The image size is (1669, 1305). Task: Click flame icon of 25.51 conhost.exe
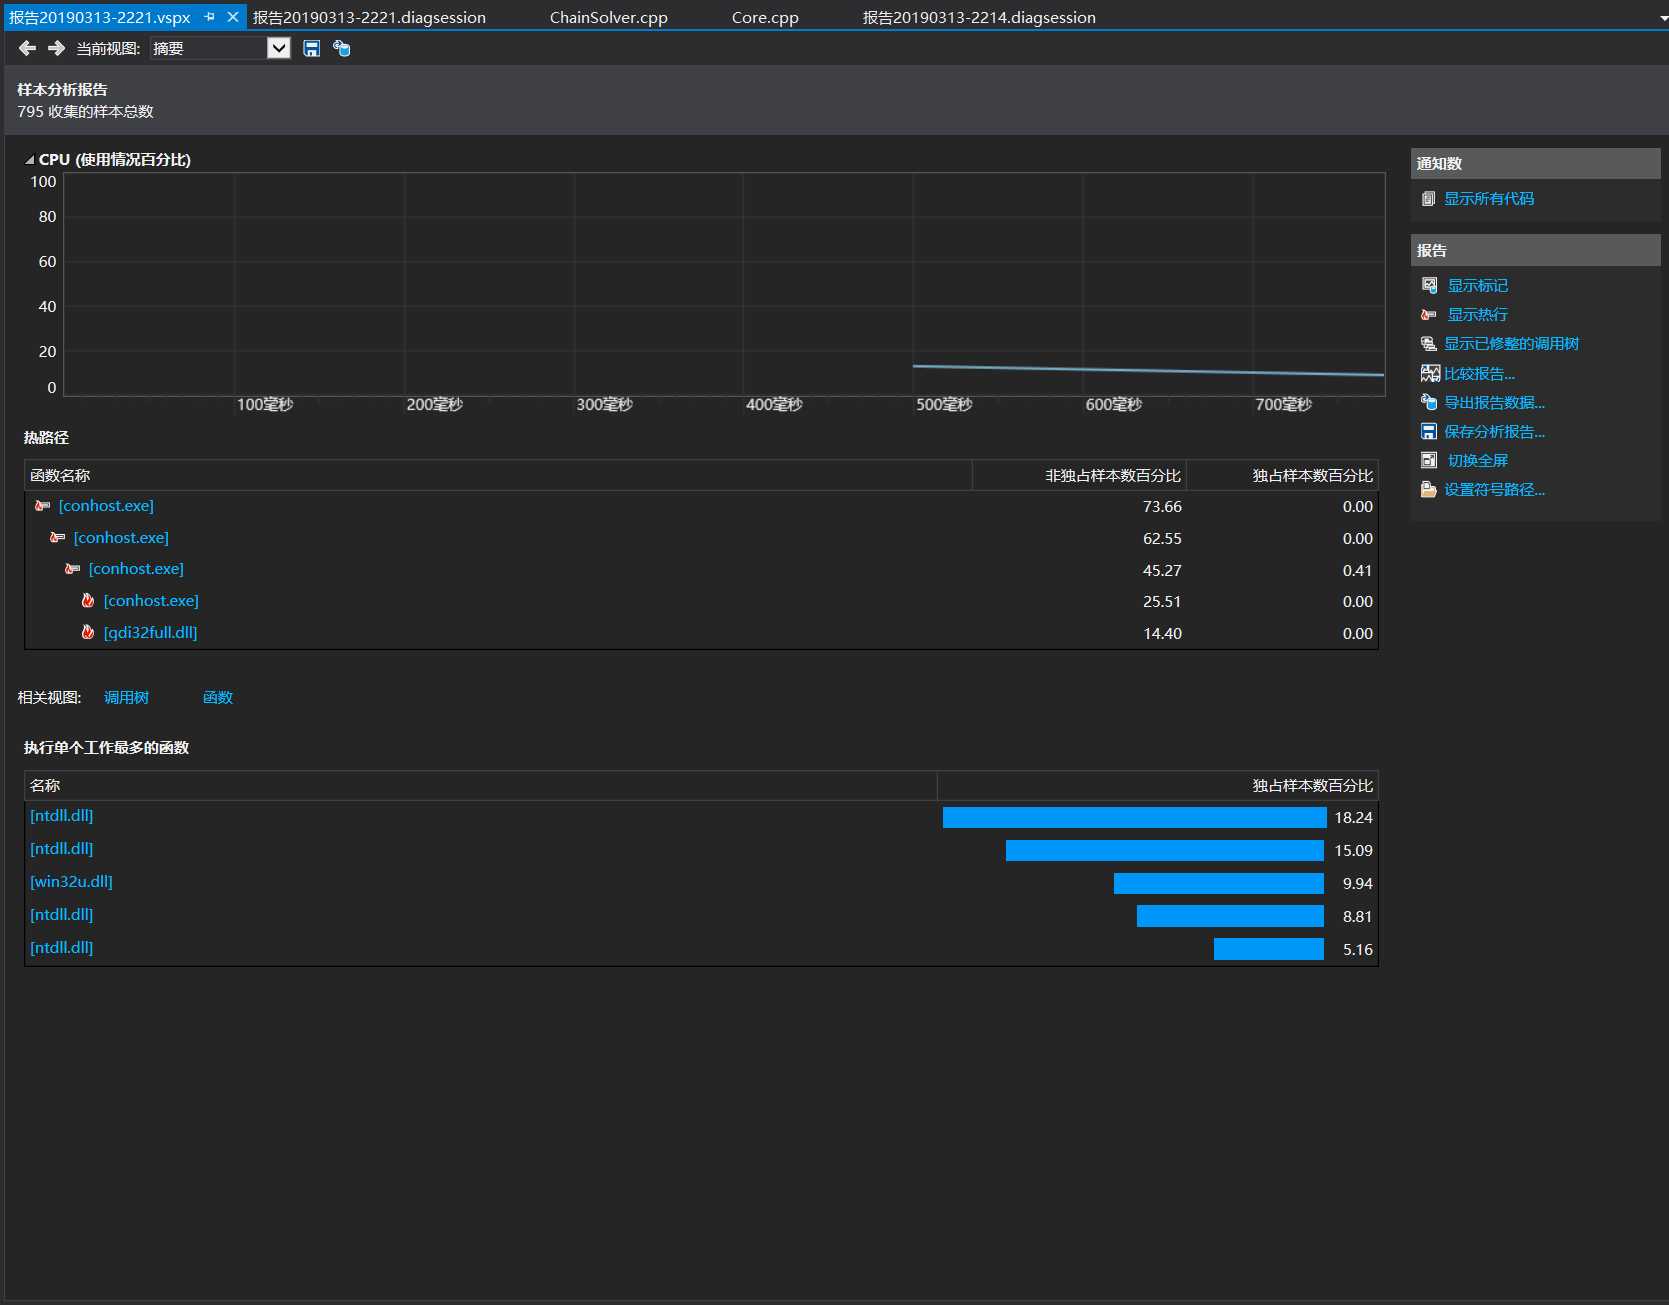(x=88, y=601)
